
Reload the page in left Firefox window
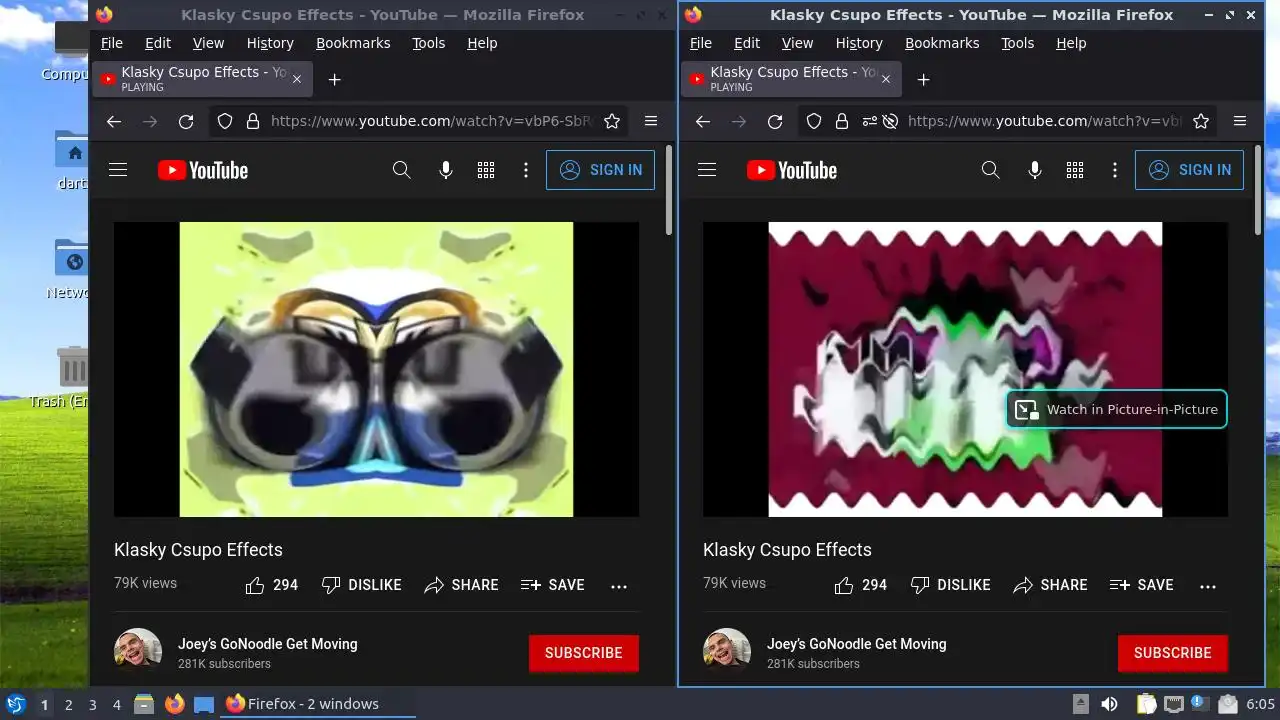[186, 121]
